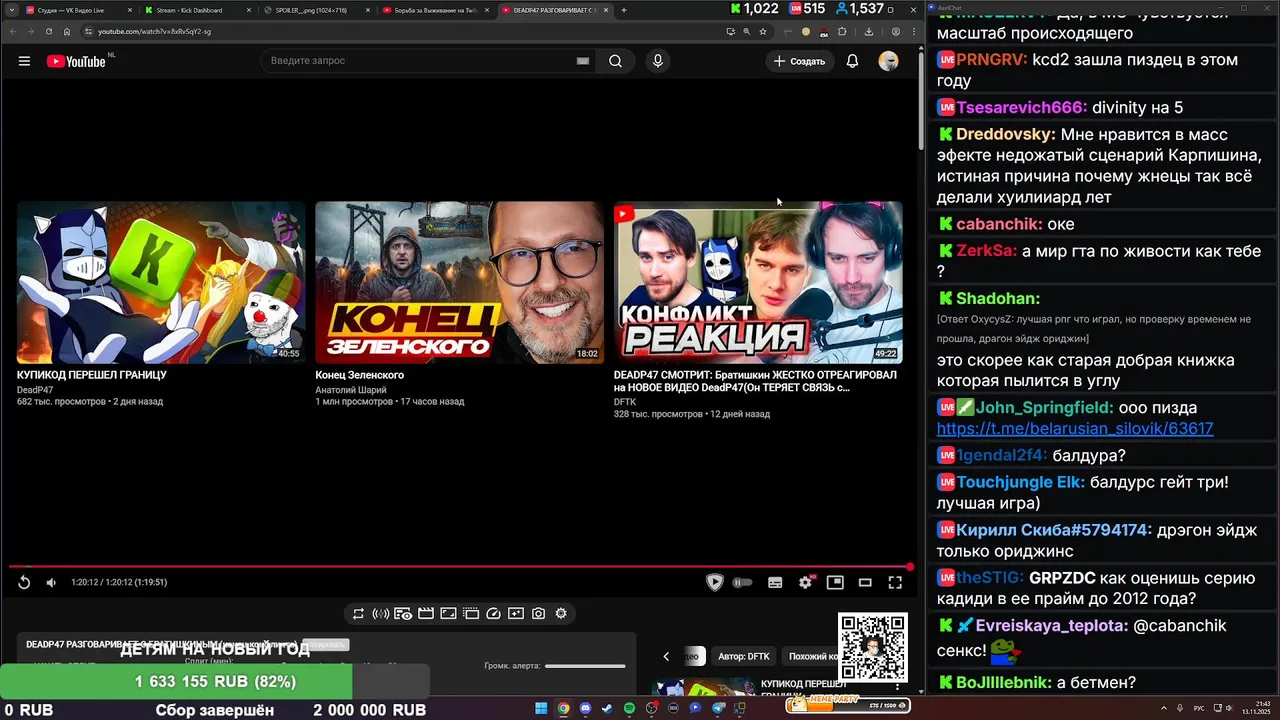Open the Конец Зеленского video thumbnail
1280x720 pixels.
coord(459,282)
